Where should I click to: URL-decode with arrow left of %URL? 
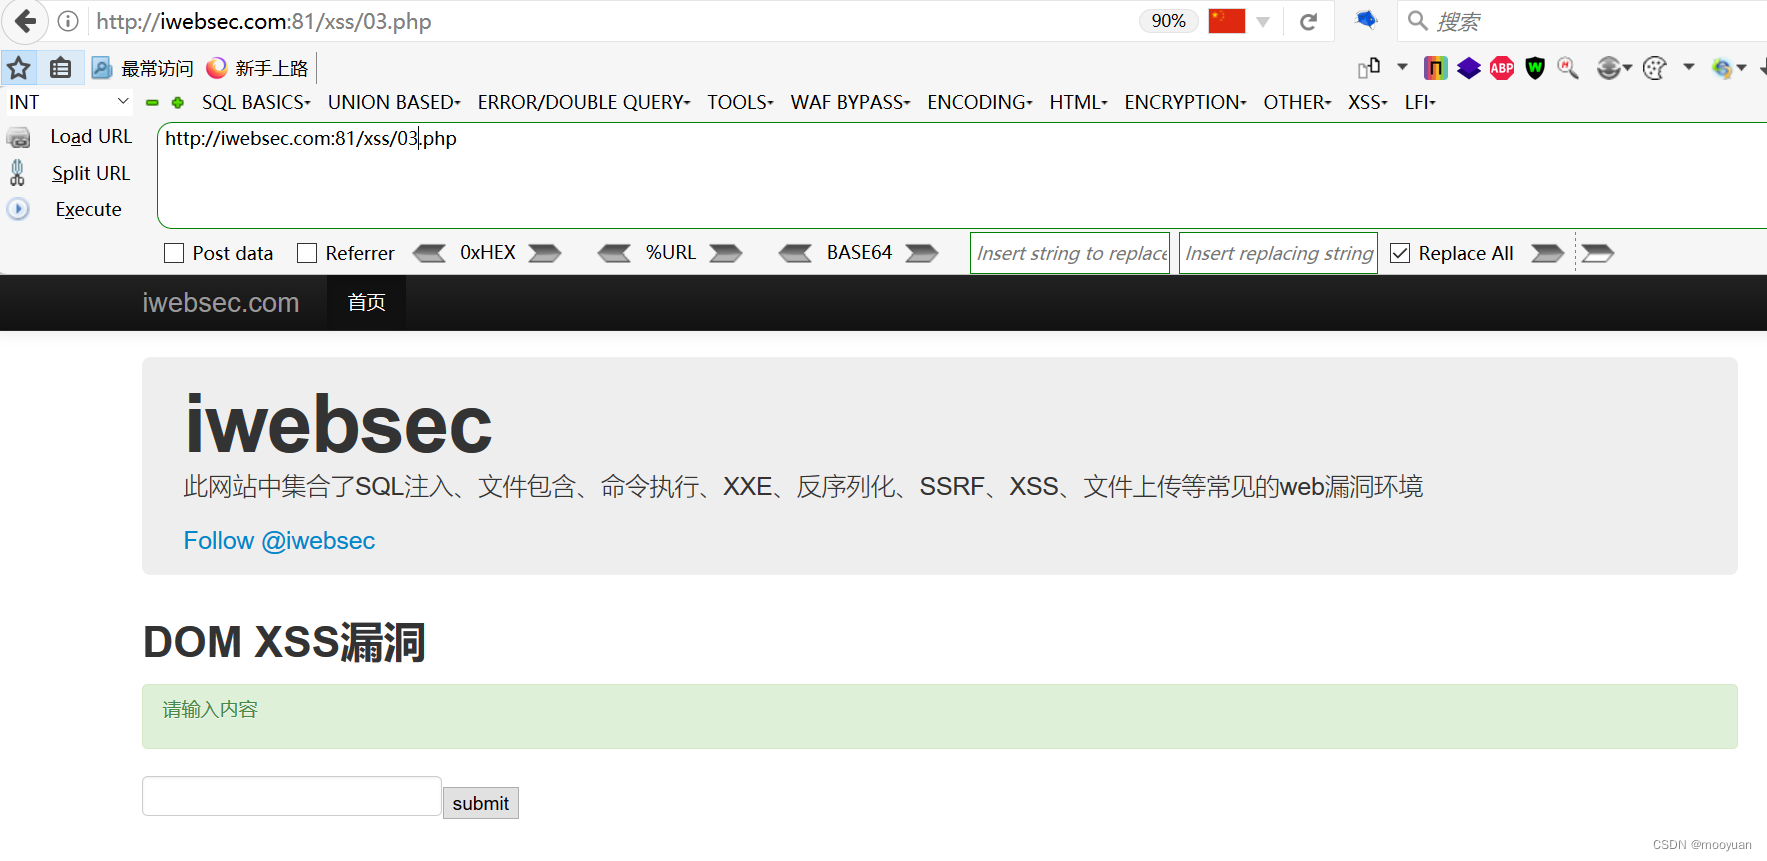(x=614, y=253)
